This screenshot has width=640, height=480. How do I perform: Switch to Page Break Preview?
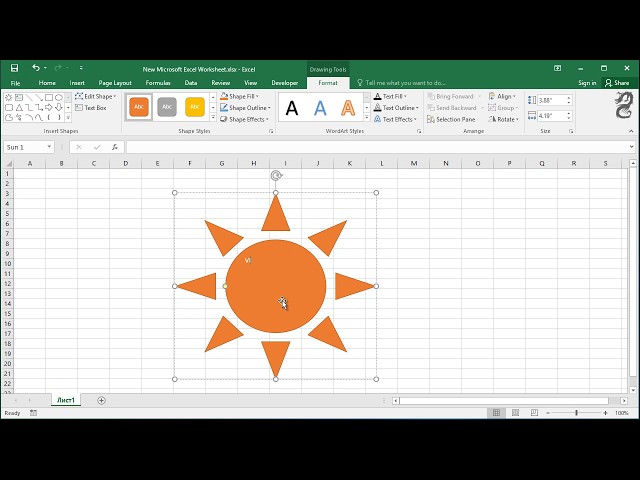click(x=534, y=413)
